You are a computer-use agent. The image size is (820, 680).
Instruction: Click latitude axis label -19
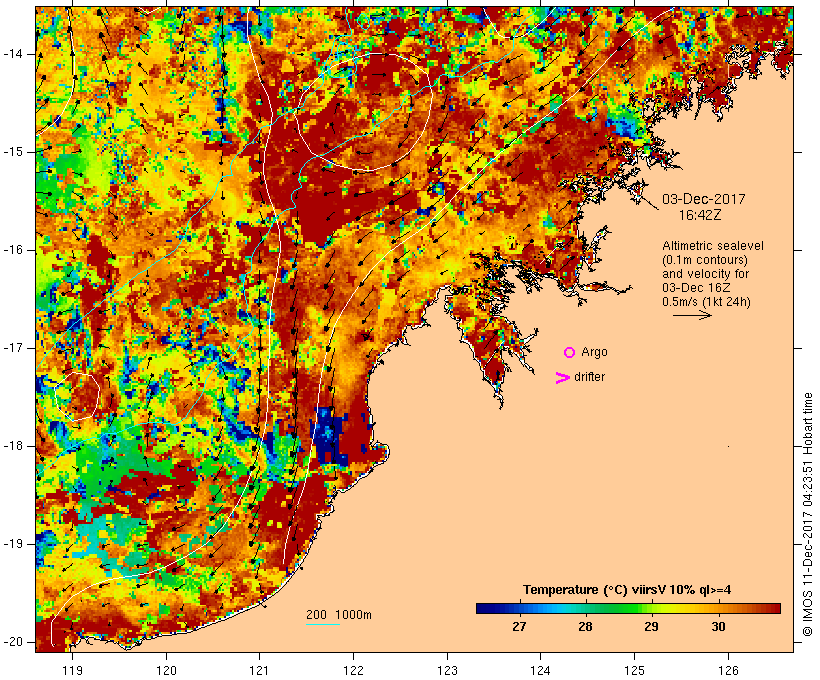(13, 544)
